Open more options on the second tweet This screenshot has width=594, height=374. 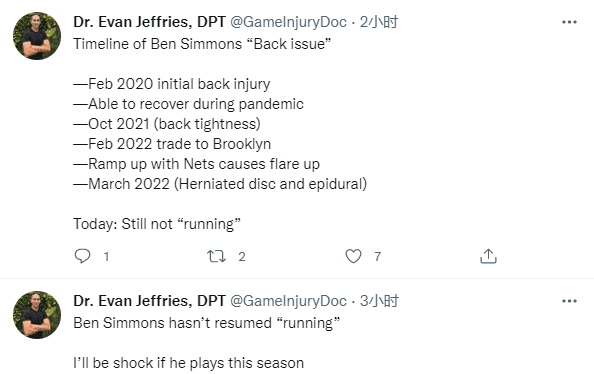coord(569,301)
